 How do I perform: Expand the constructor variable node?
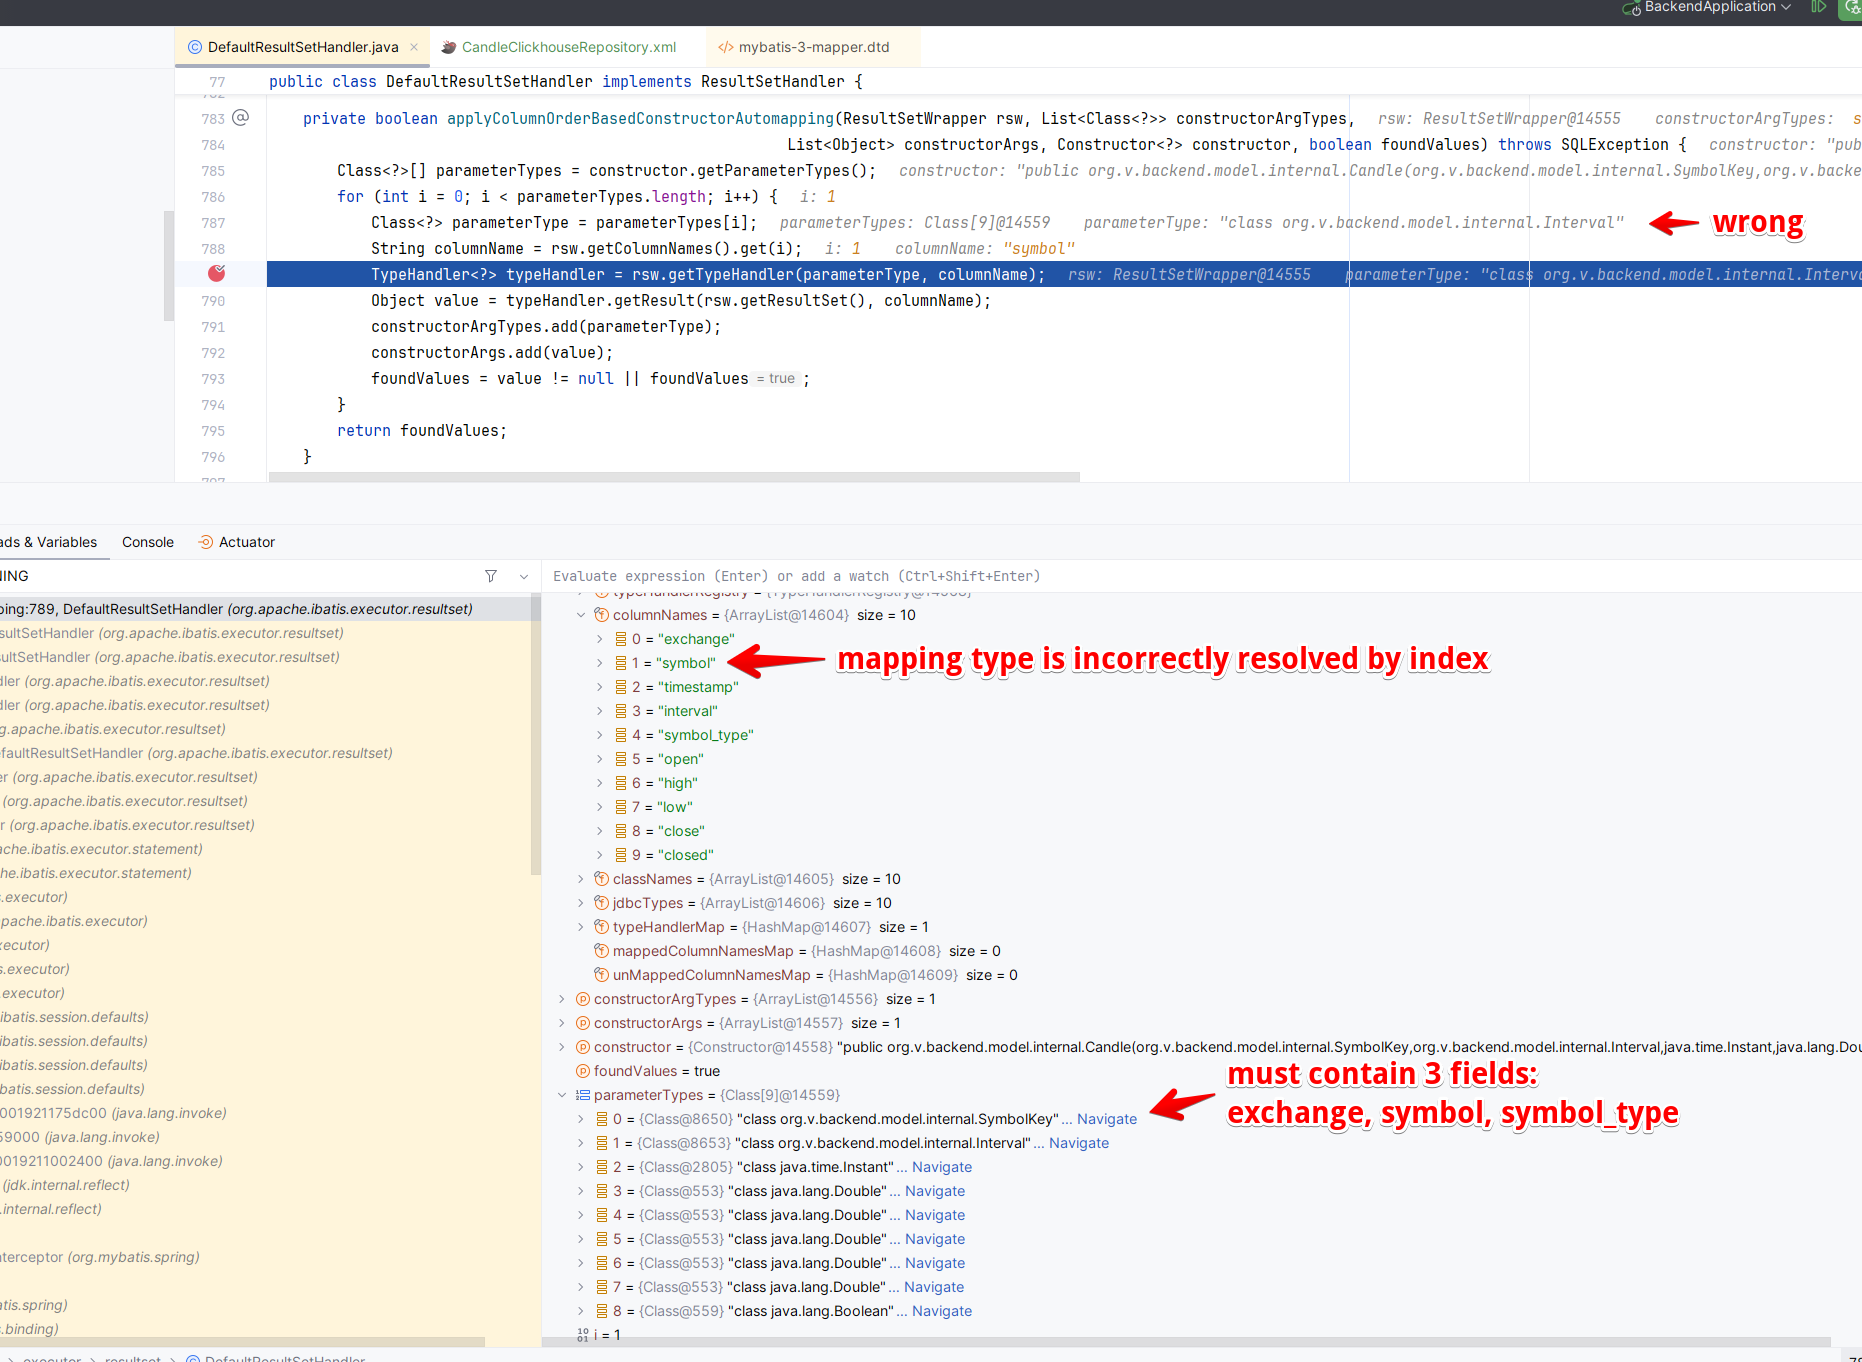(562, 1047)
